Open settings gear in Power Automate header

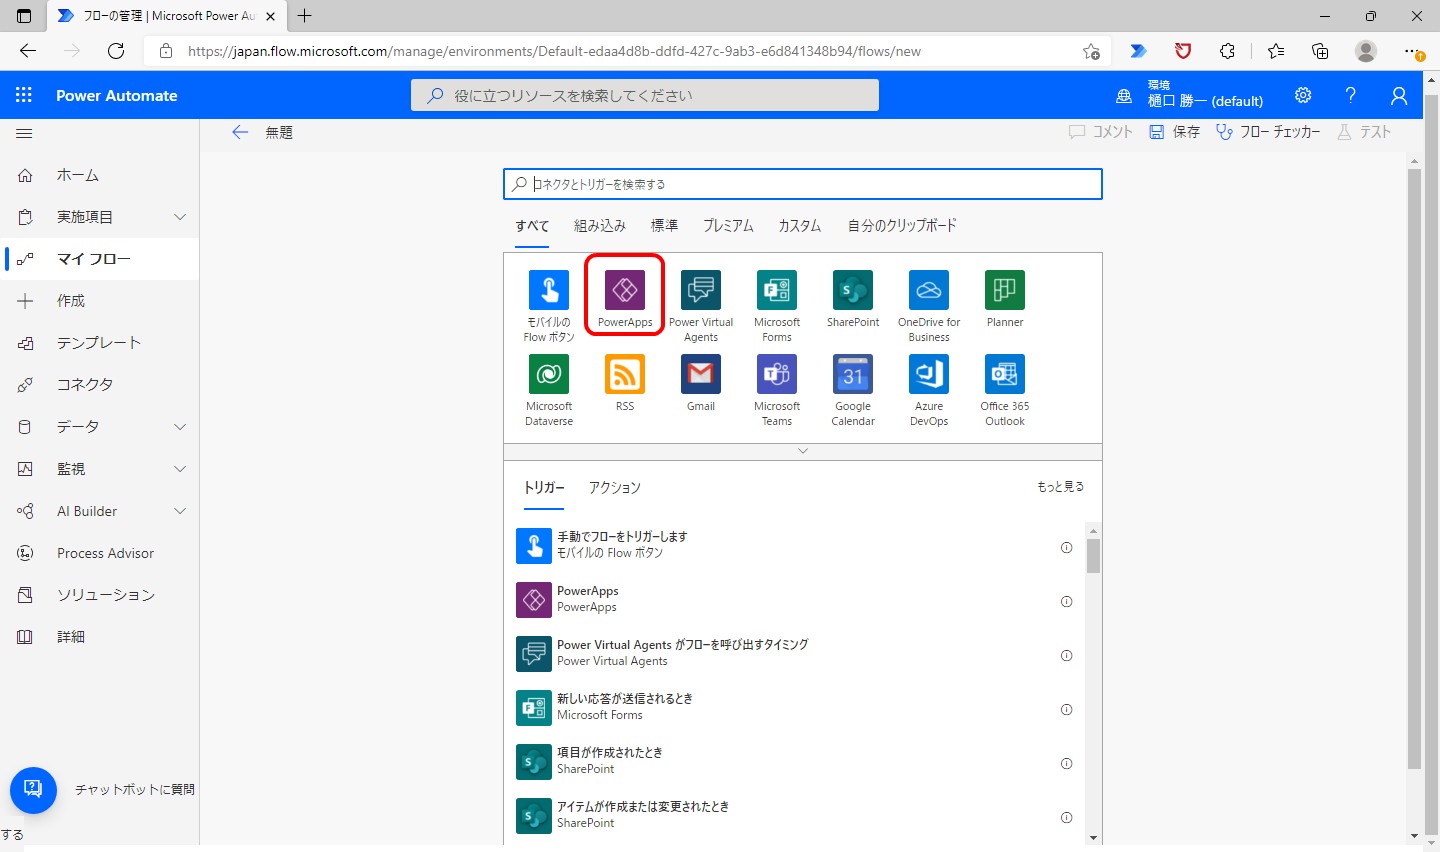point(1303,95)
